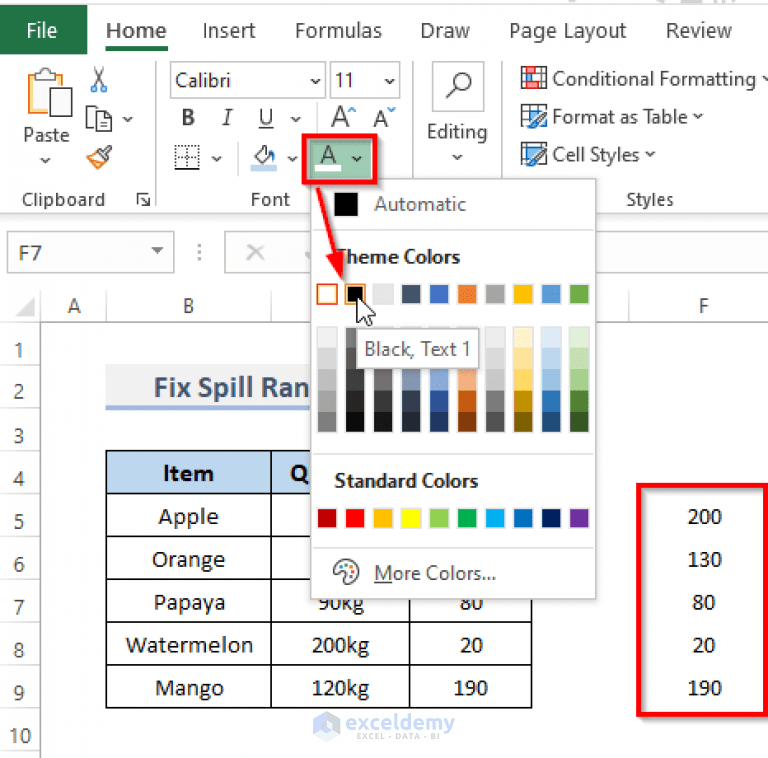
Task: Click the Cut scissors icon
Action: point(99,80)
